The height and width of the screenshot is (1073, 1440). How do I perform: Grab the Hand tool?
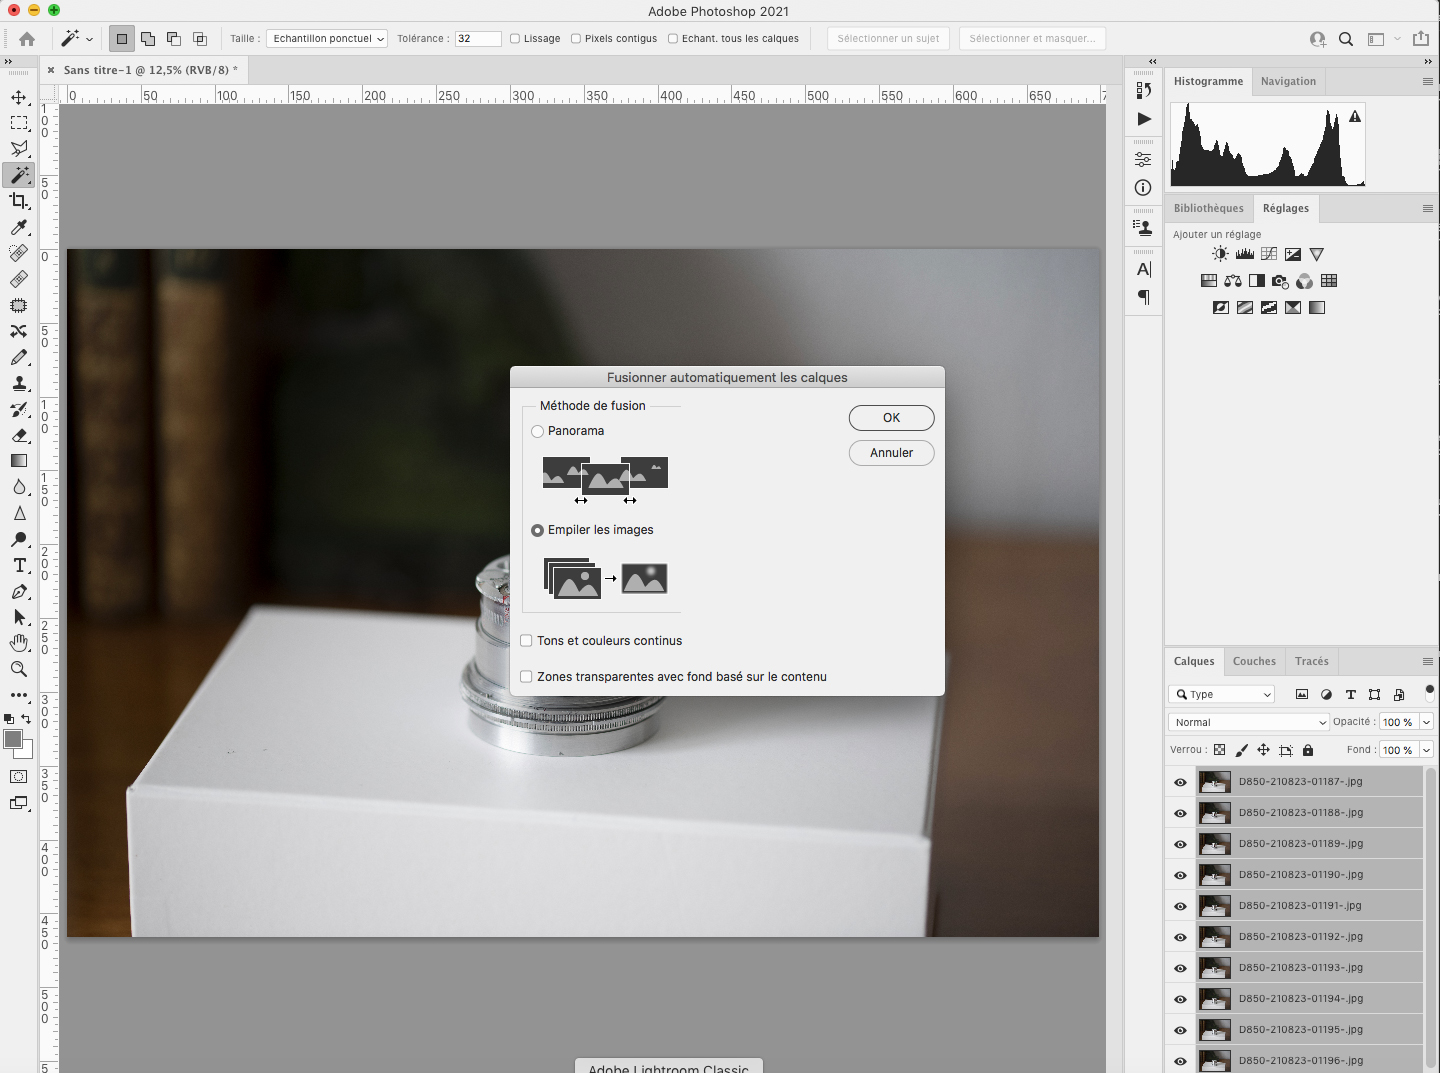click(x=19, y=643)
